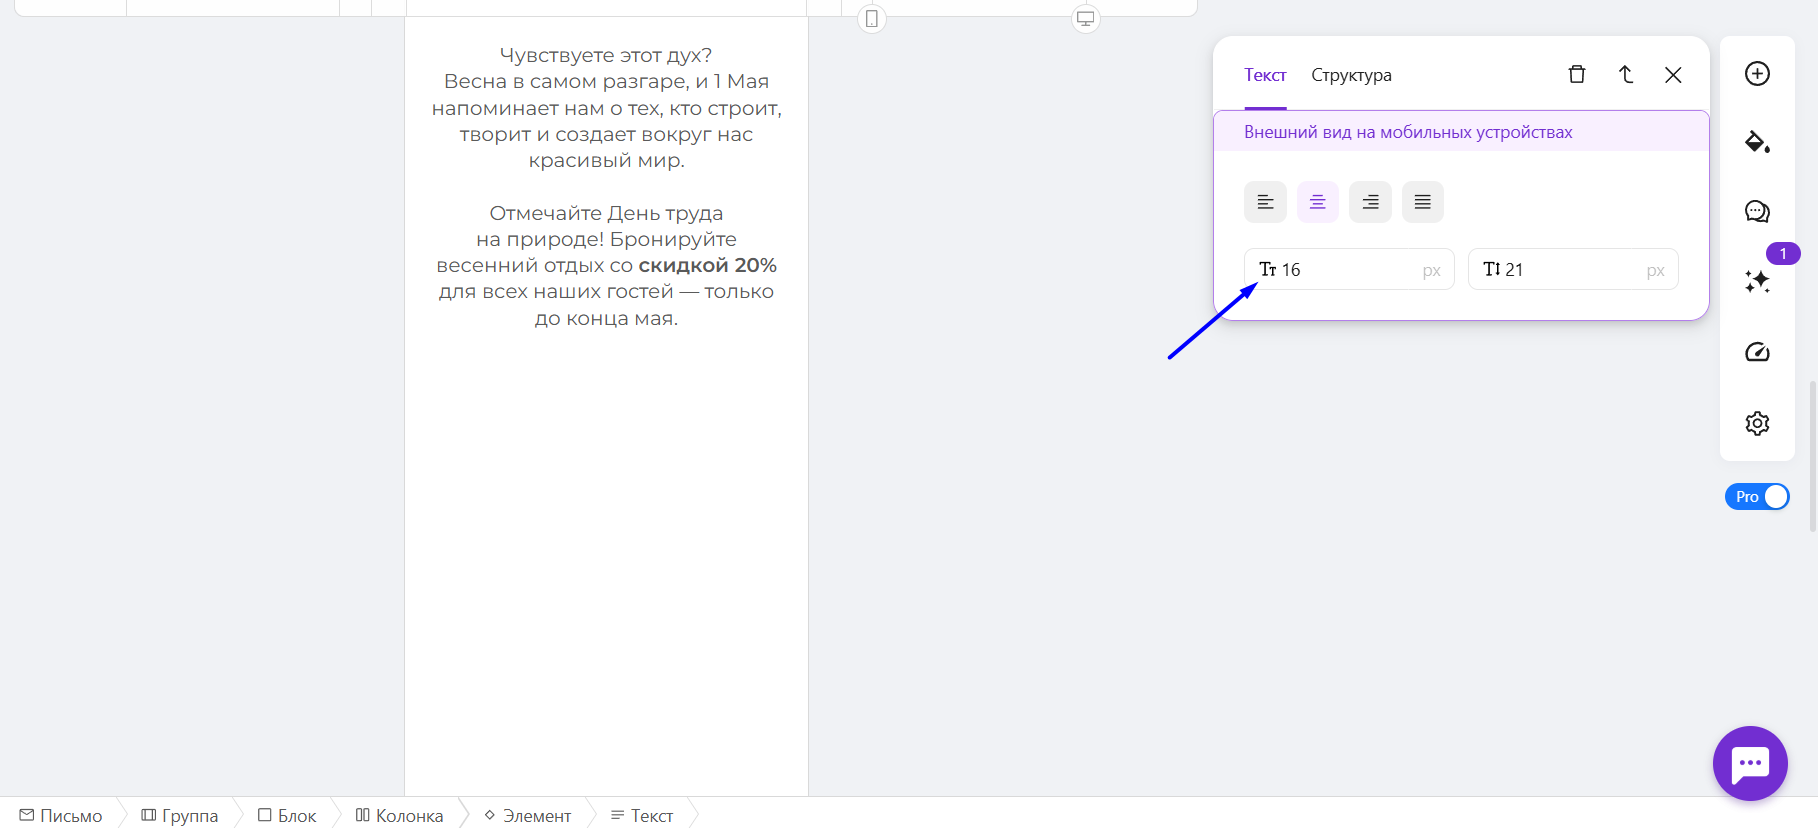Image resolution: width=1818 pixels, height=828 pixels.
Task: Justify the text alignment
Action: coord(1422,202)
